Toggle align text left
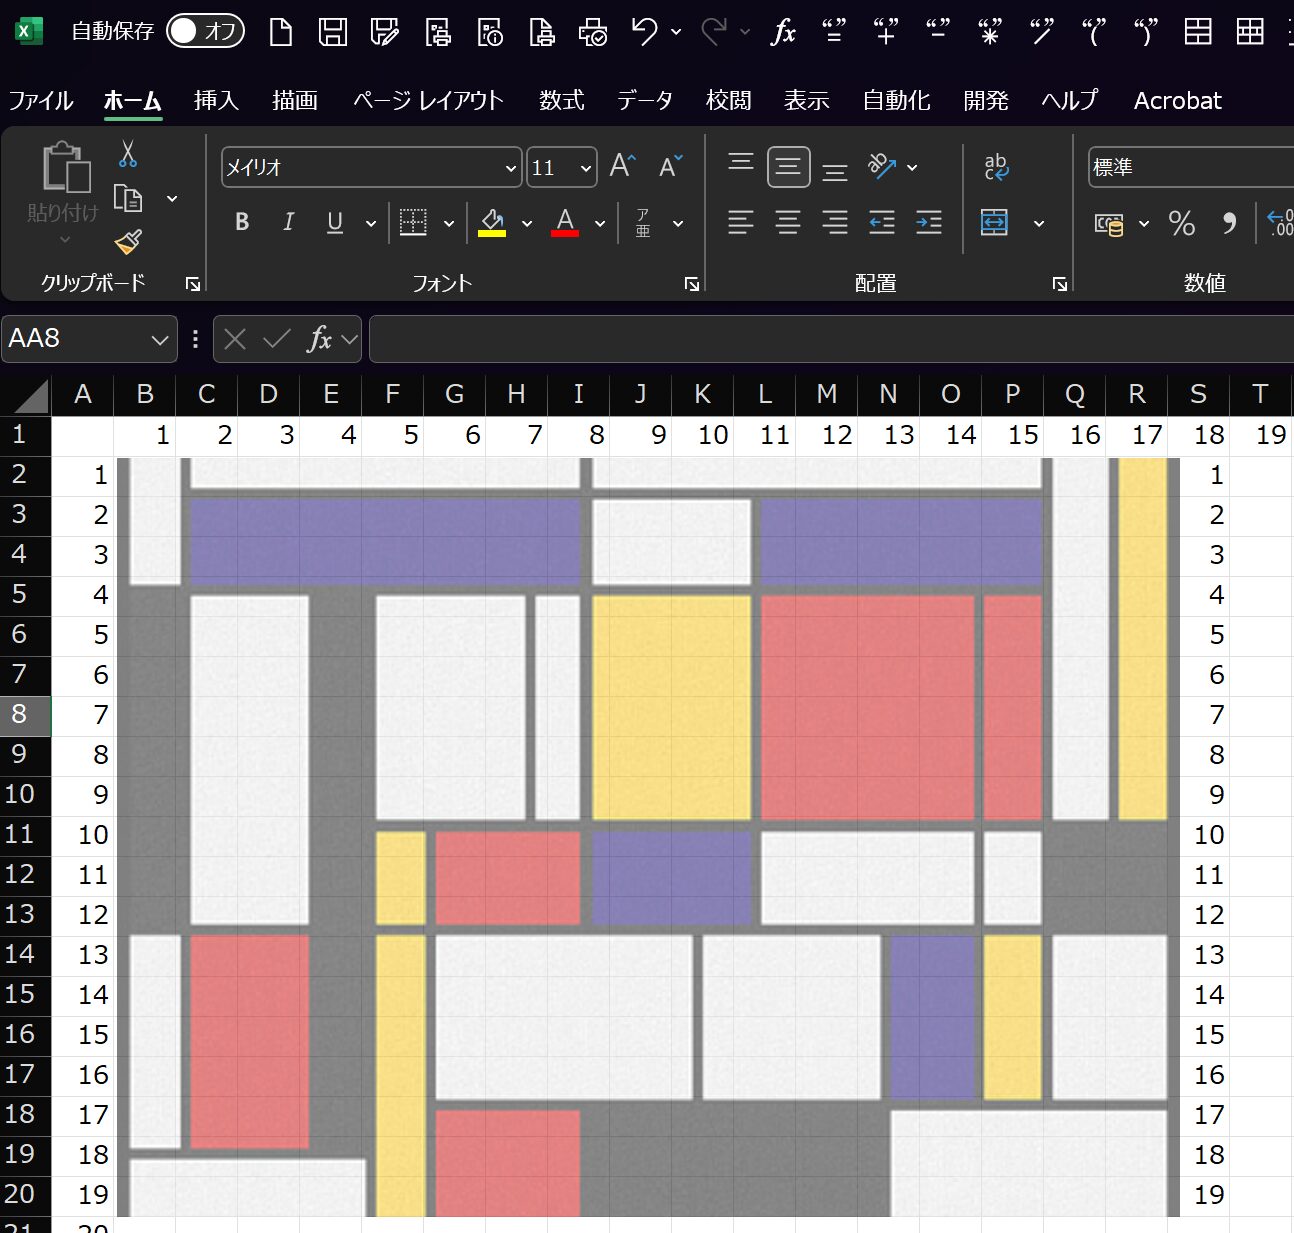Viewport: 1294px width, 1233px height. click(x=741, y=222)
